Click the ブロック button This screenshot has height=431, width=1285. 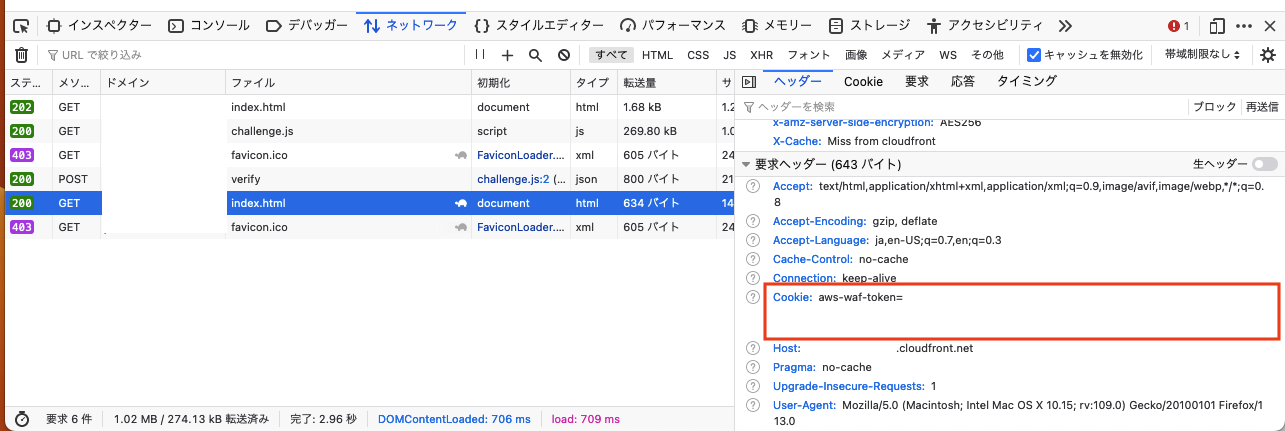pyautogui.click(x=1215, y=107)
